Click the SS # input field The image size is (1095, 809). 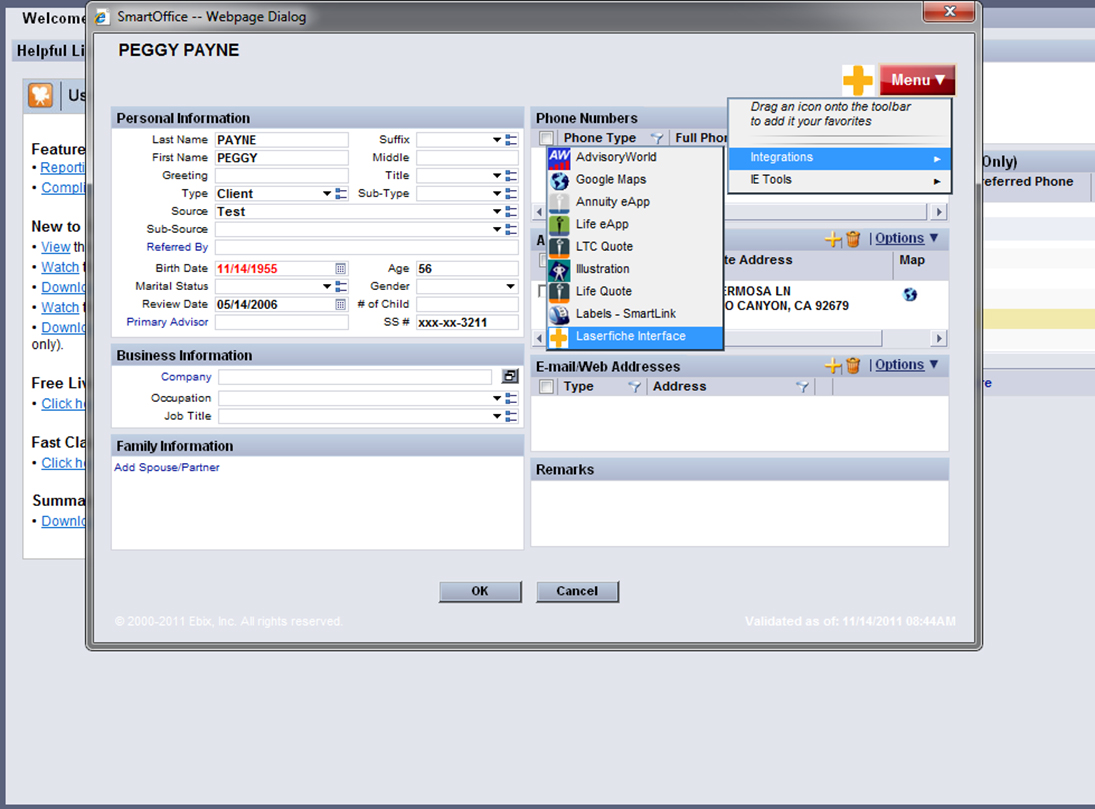point(467,323)
